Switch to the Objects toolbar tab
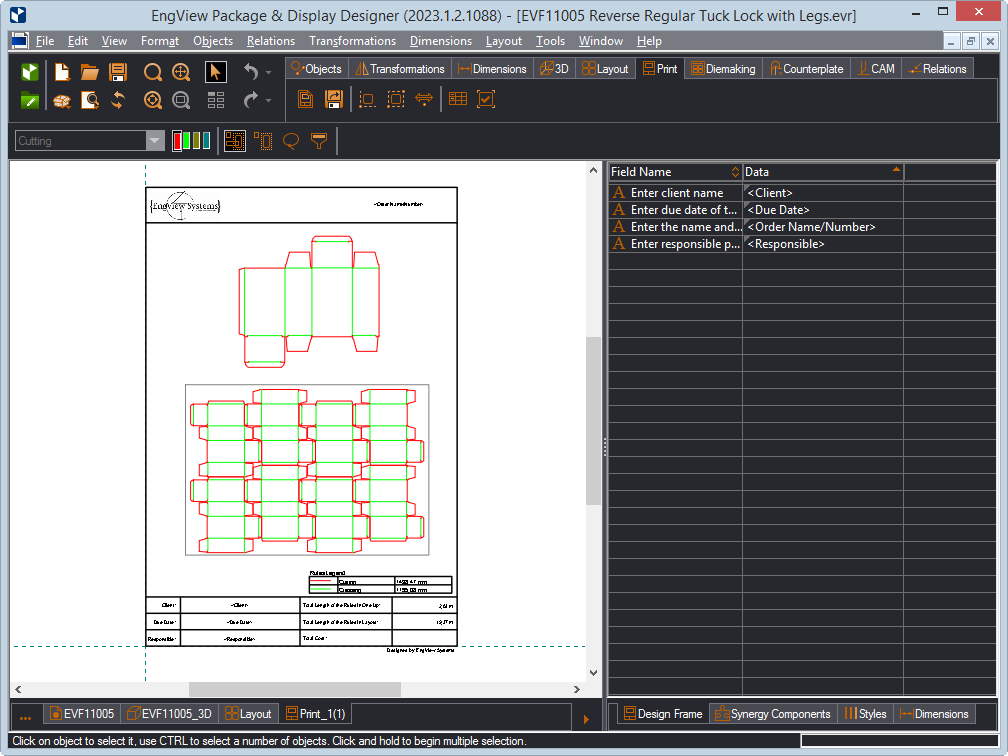Viewport: 1008px width, 756px height. tap(317, 68)
